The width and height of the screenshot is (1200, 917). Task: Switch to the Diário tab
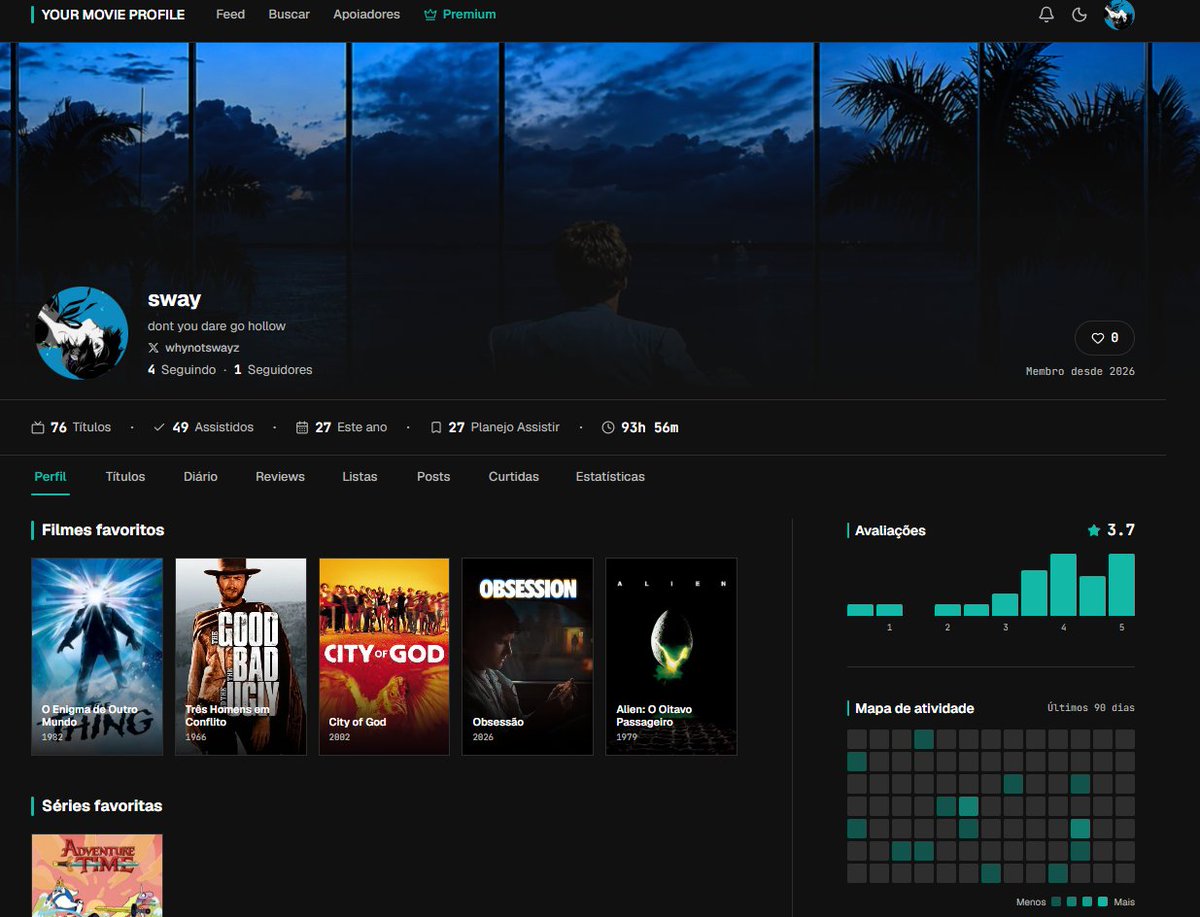click(x=200, y=477)
